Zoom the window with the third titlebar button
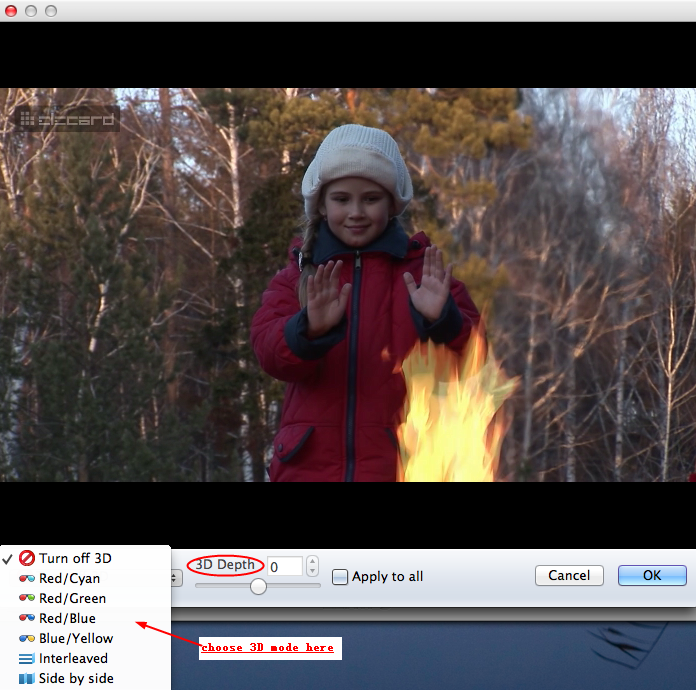The width and height of the screenshot is (696, 690). click(51, 11)
